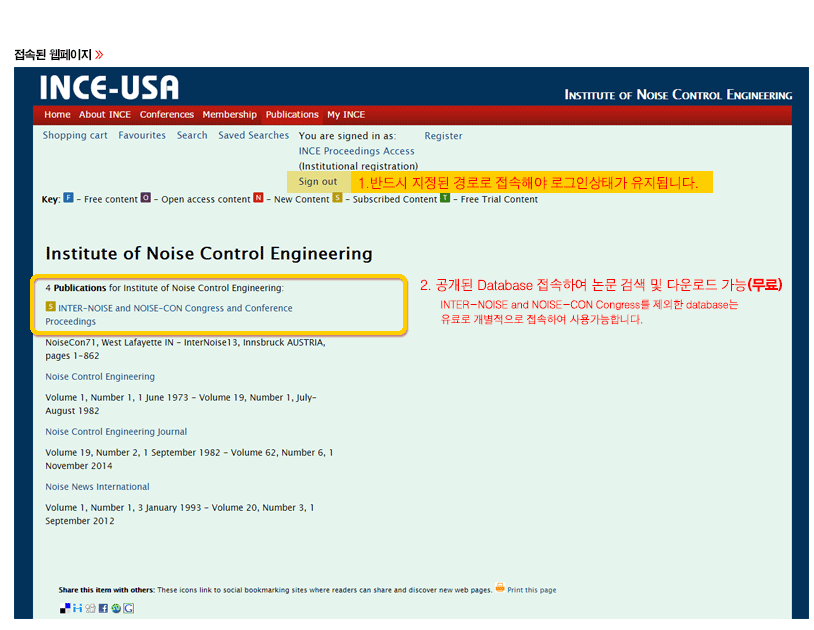Click the (Institutional registration) text
The image size is (814, 630).
[x=358, y=166]
